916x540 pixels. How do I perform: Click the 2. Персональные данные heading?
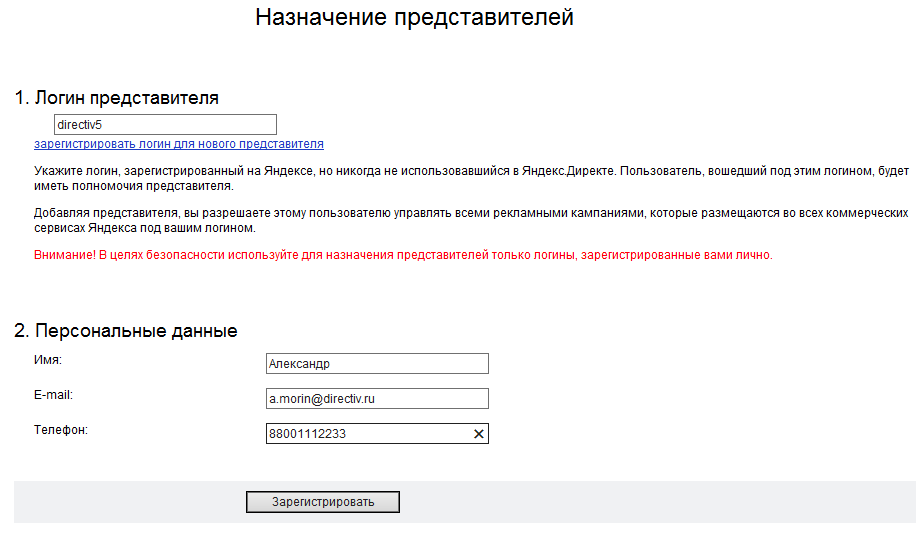point(126,331)
